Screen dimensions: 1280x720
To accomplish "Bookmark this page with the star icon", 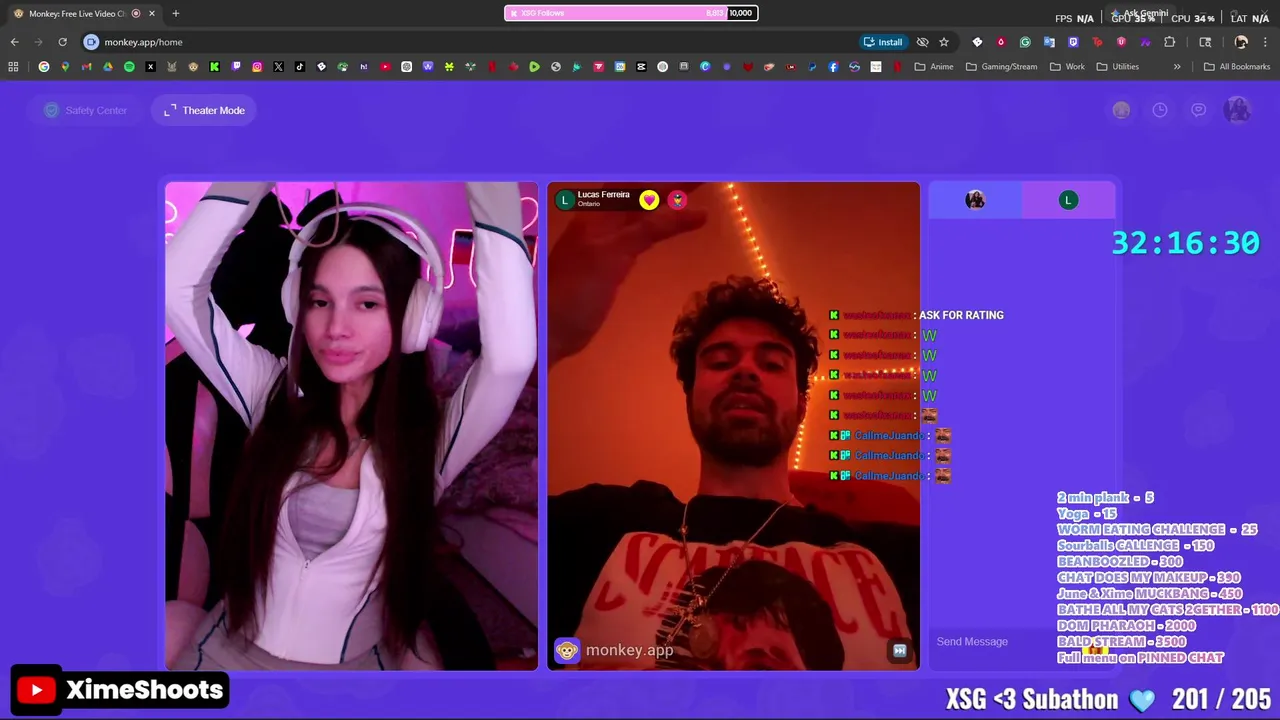I will pos(944,42).
